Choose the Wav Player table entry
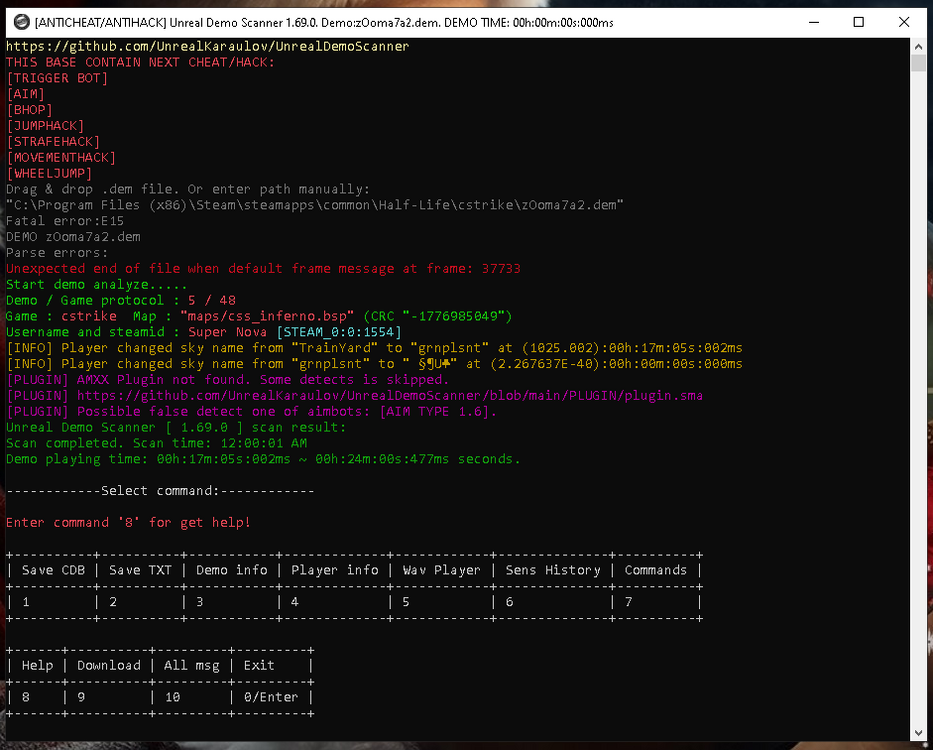The image size is (933, 750). pos(441,570)
